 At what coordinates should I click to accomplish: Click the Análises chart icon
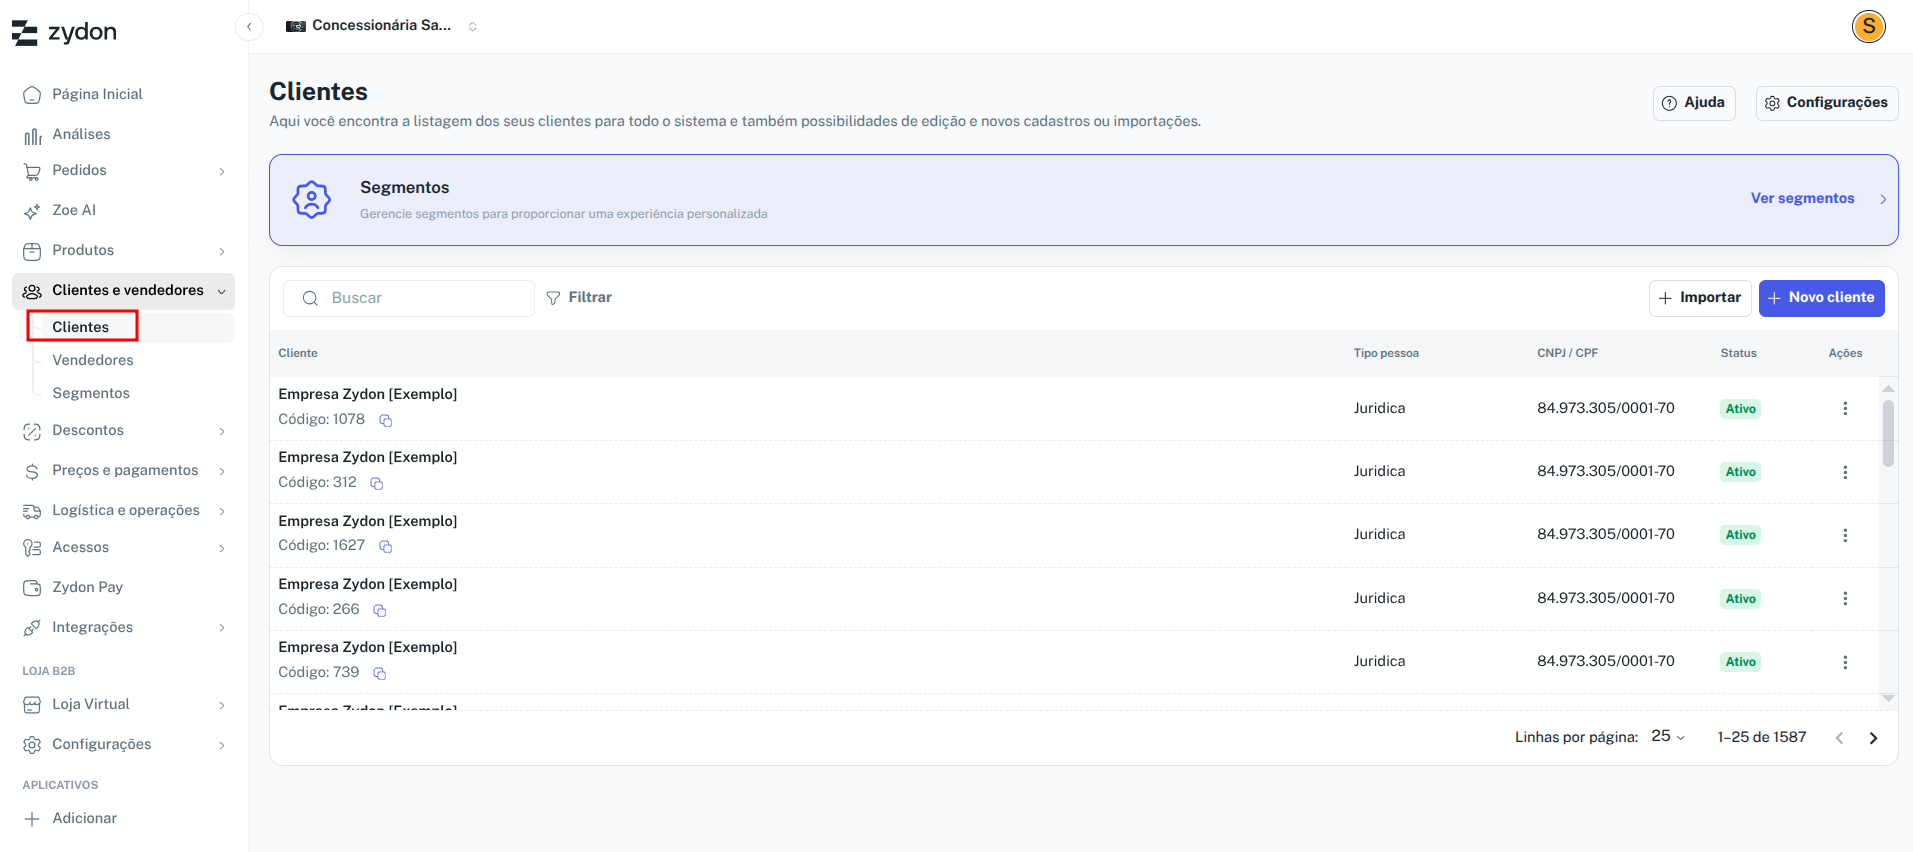click(x=32, y=135)
